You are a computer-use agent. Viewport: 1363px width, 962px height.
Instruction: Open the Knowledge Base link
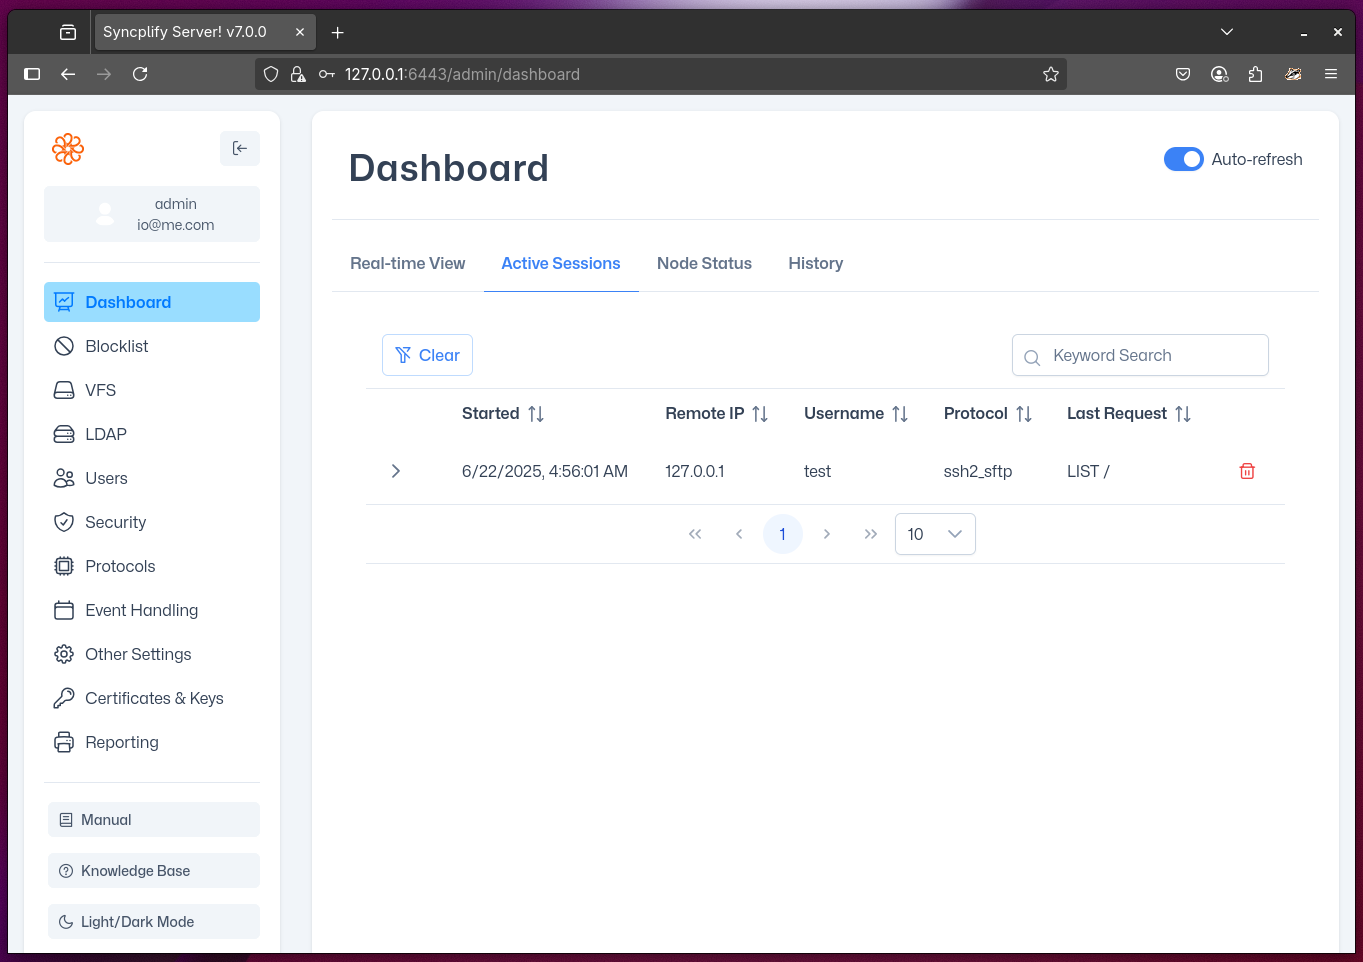click(x=154, y=871)
